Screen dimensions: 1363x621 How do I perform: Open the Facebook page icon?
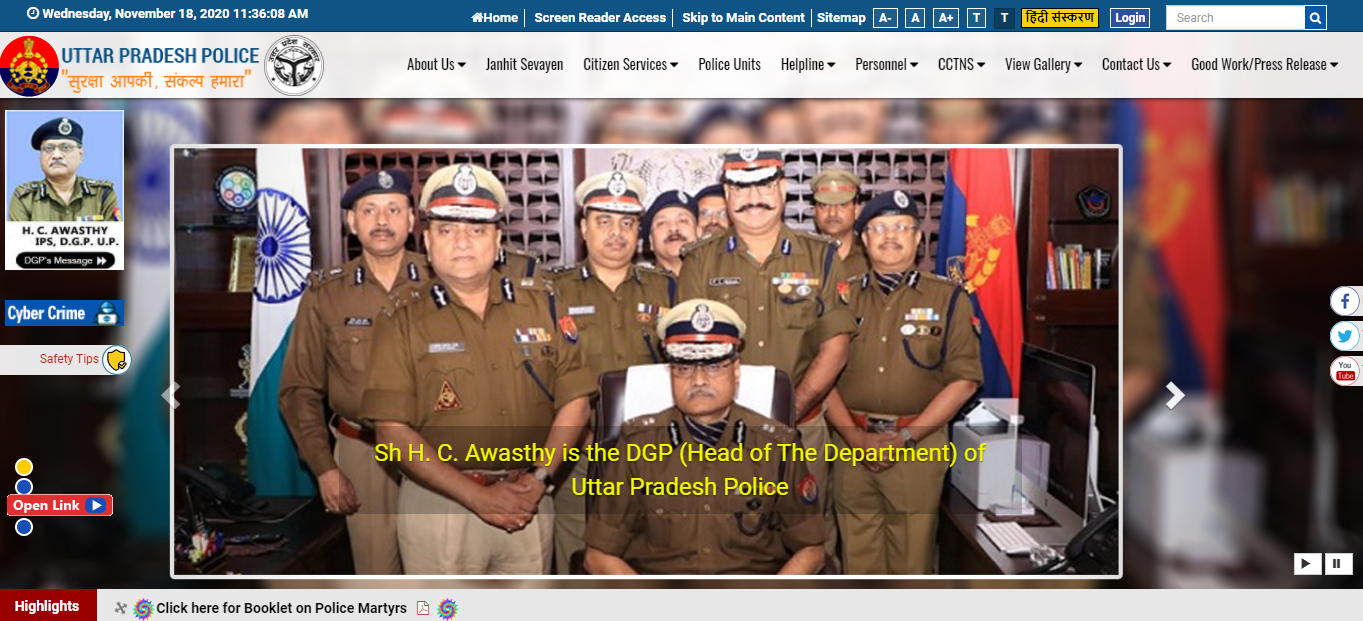[1345, 301]
